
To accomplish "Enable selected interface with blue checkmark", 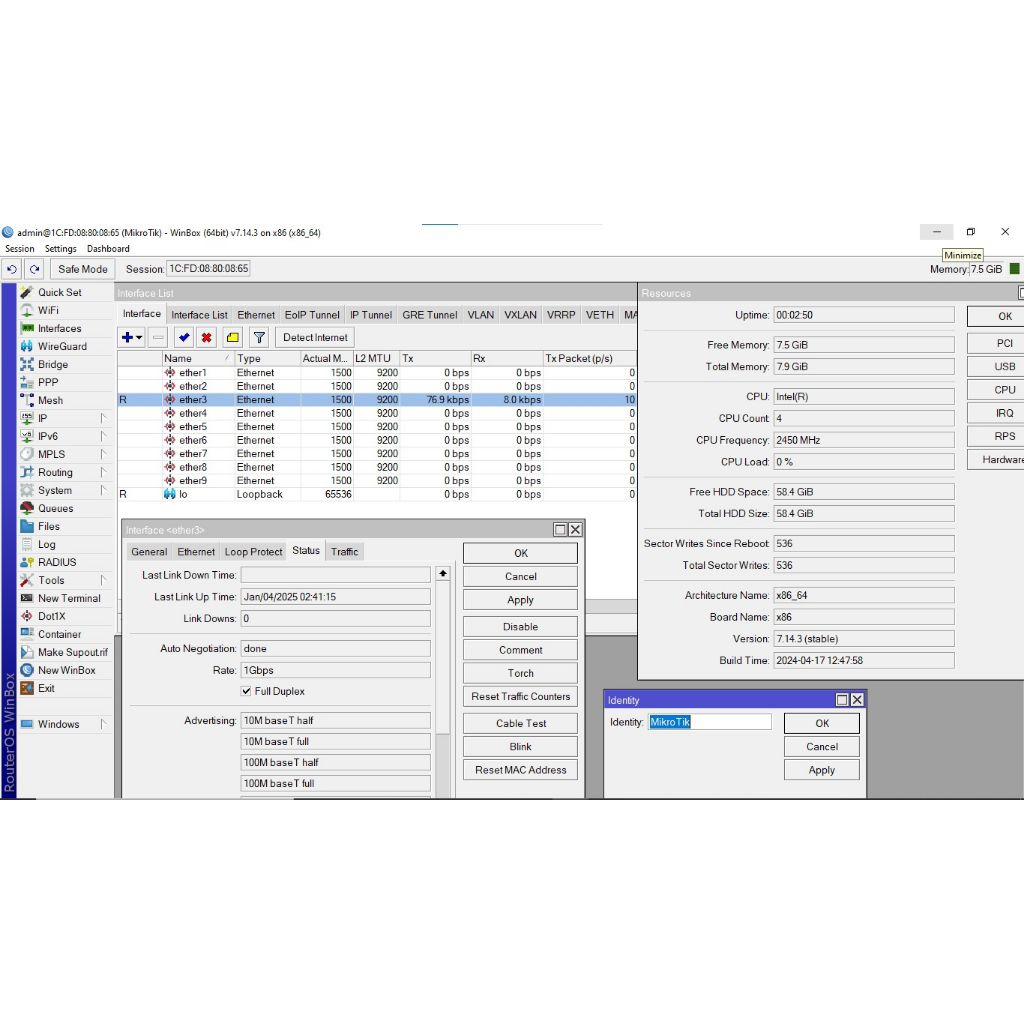I will pyautogui.click(x=184, y=338).
